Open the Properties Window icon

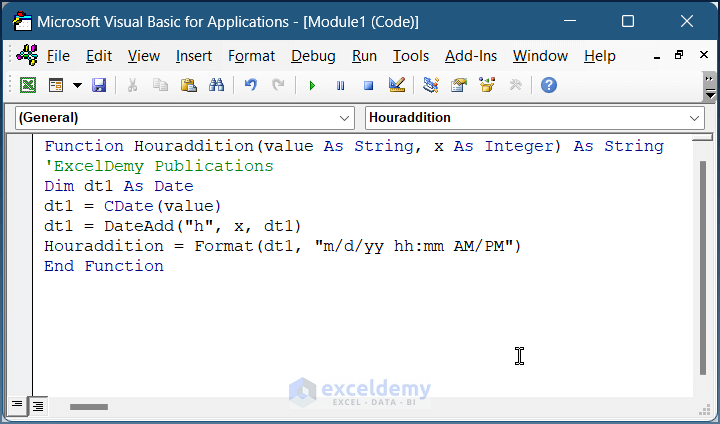(459, 86)
